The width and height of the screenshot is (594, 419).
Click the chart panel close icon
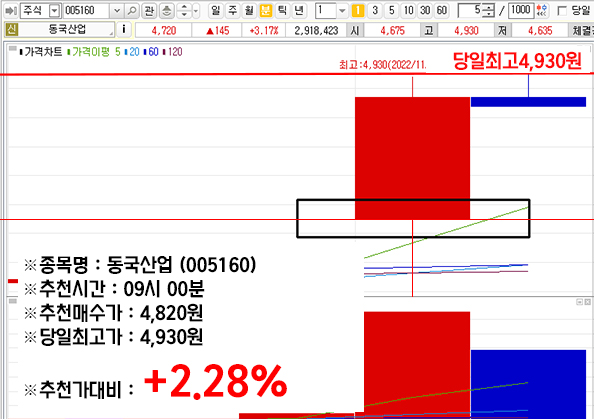coord(587,302)
